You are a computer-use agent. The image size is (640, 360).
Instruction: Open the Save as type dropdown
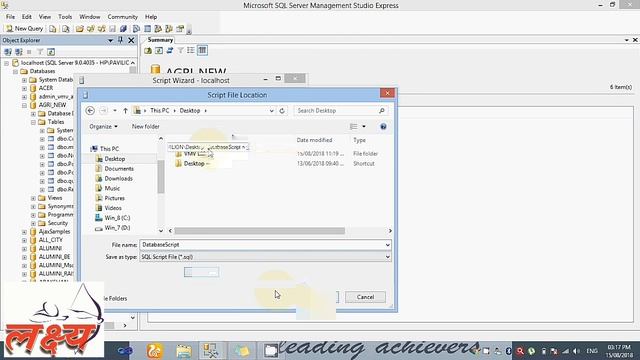387,257
